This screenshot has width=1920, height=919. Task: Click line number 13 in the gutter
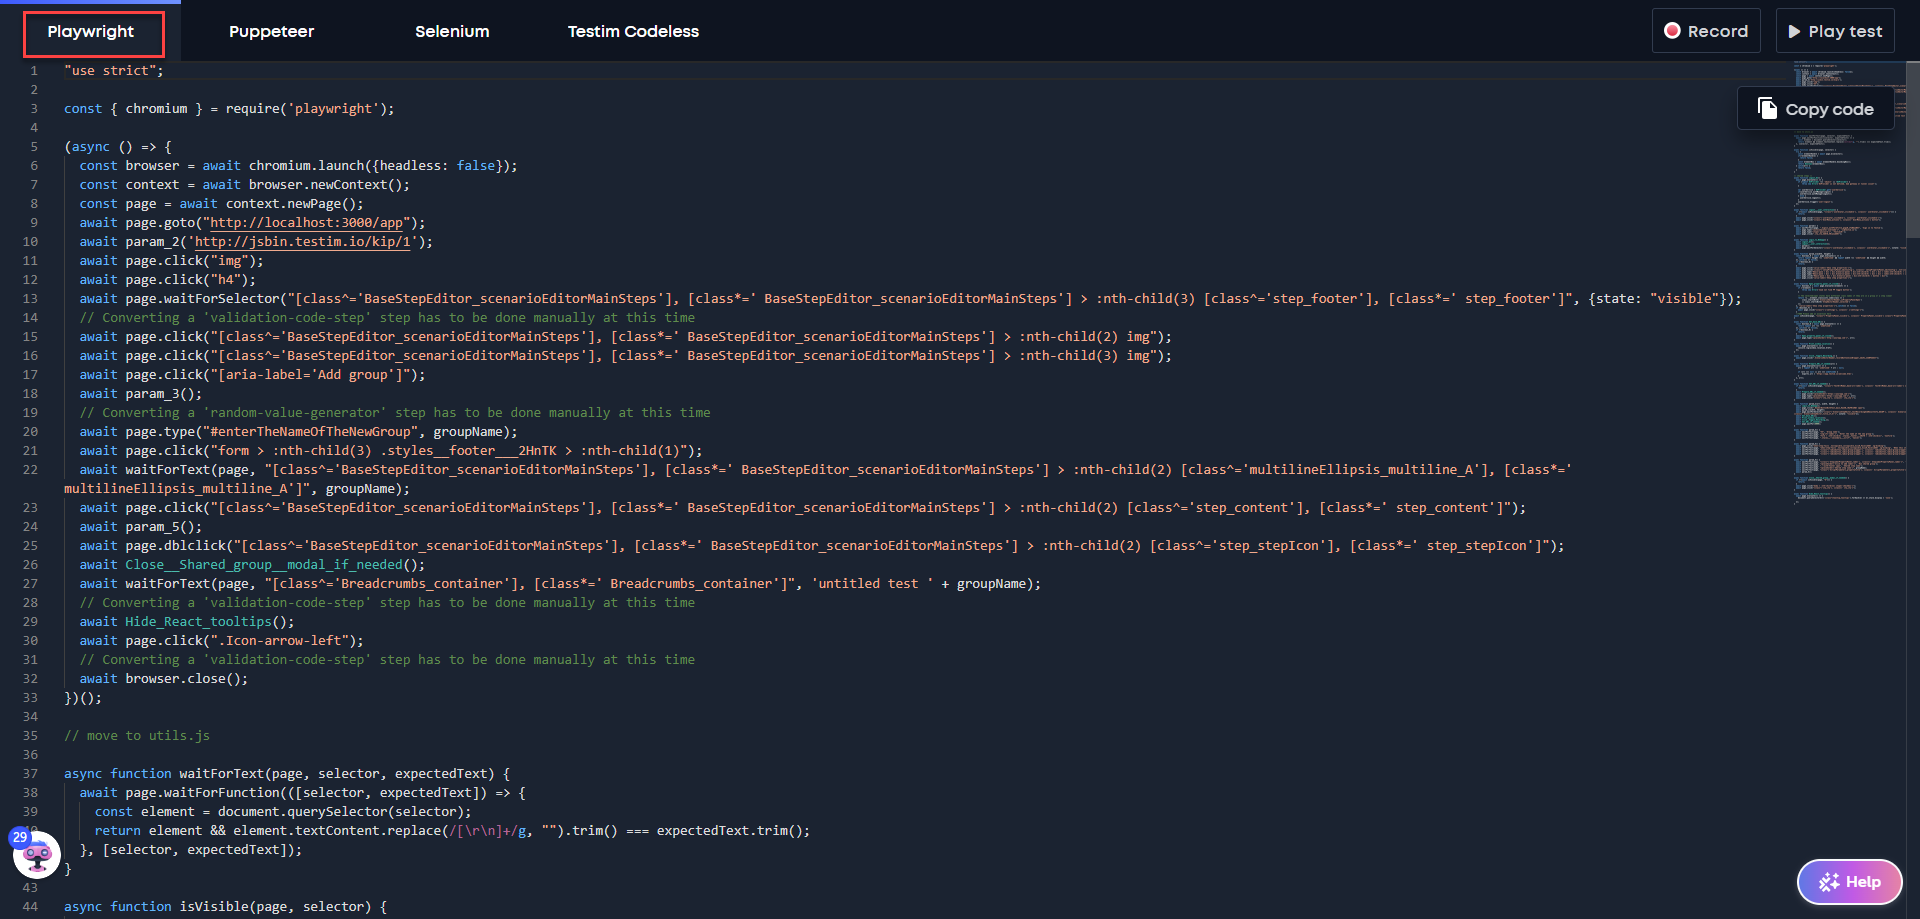(x=31, y=299)
